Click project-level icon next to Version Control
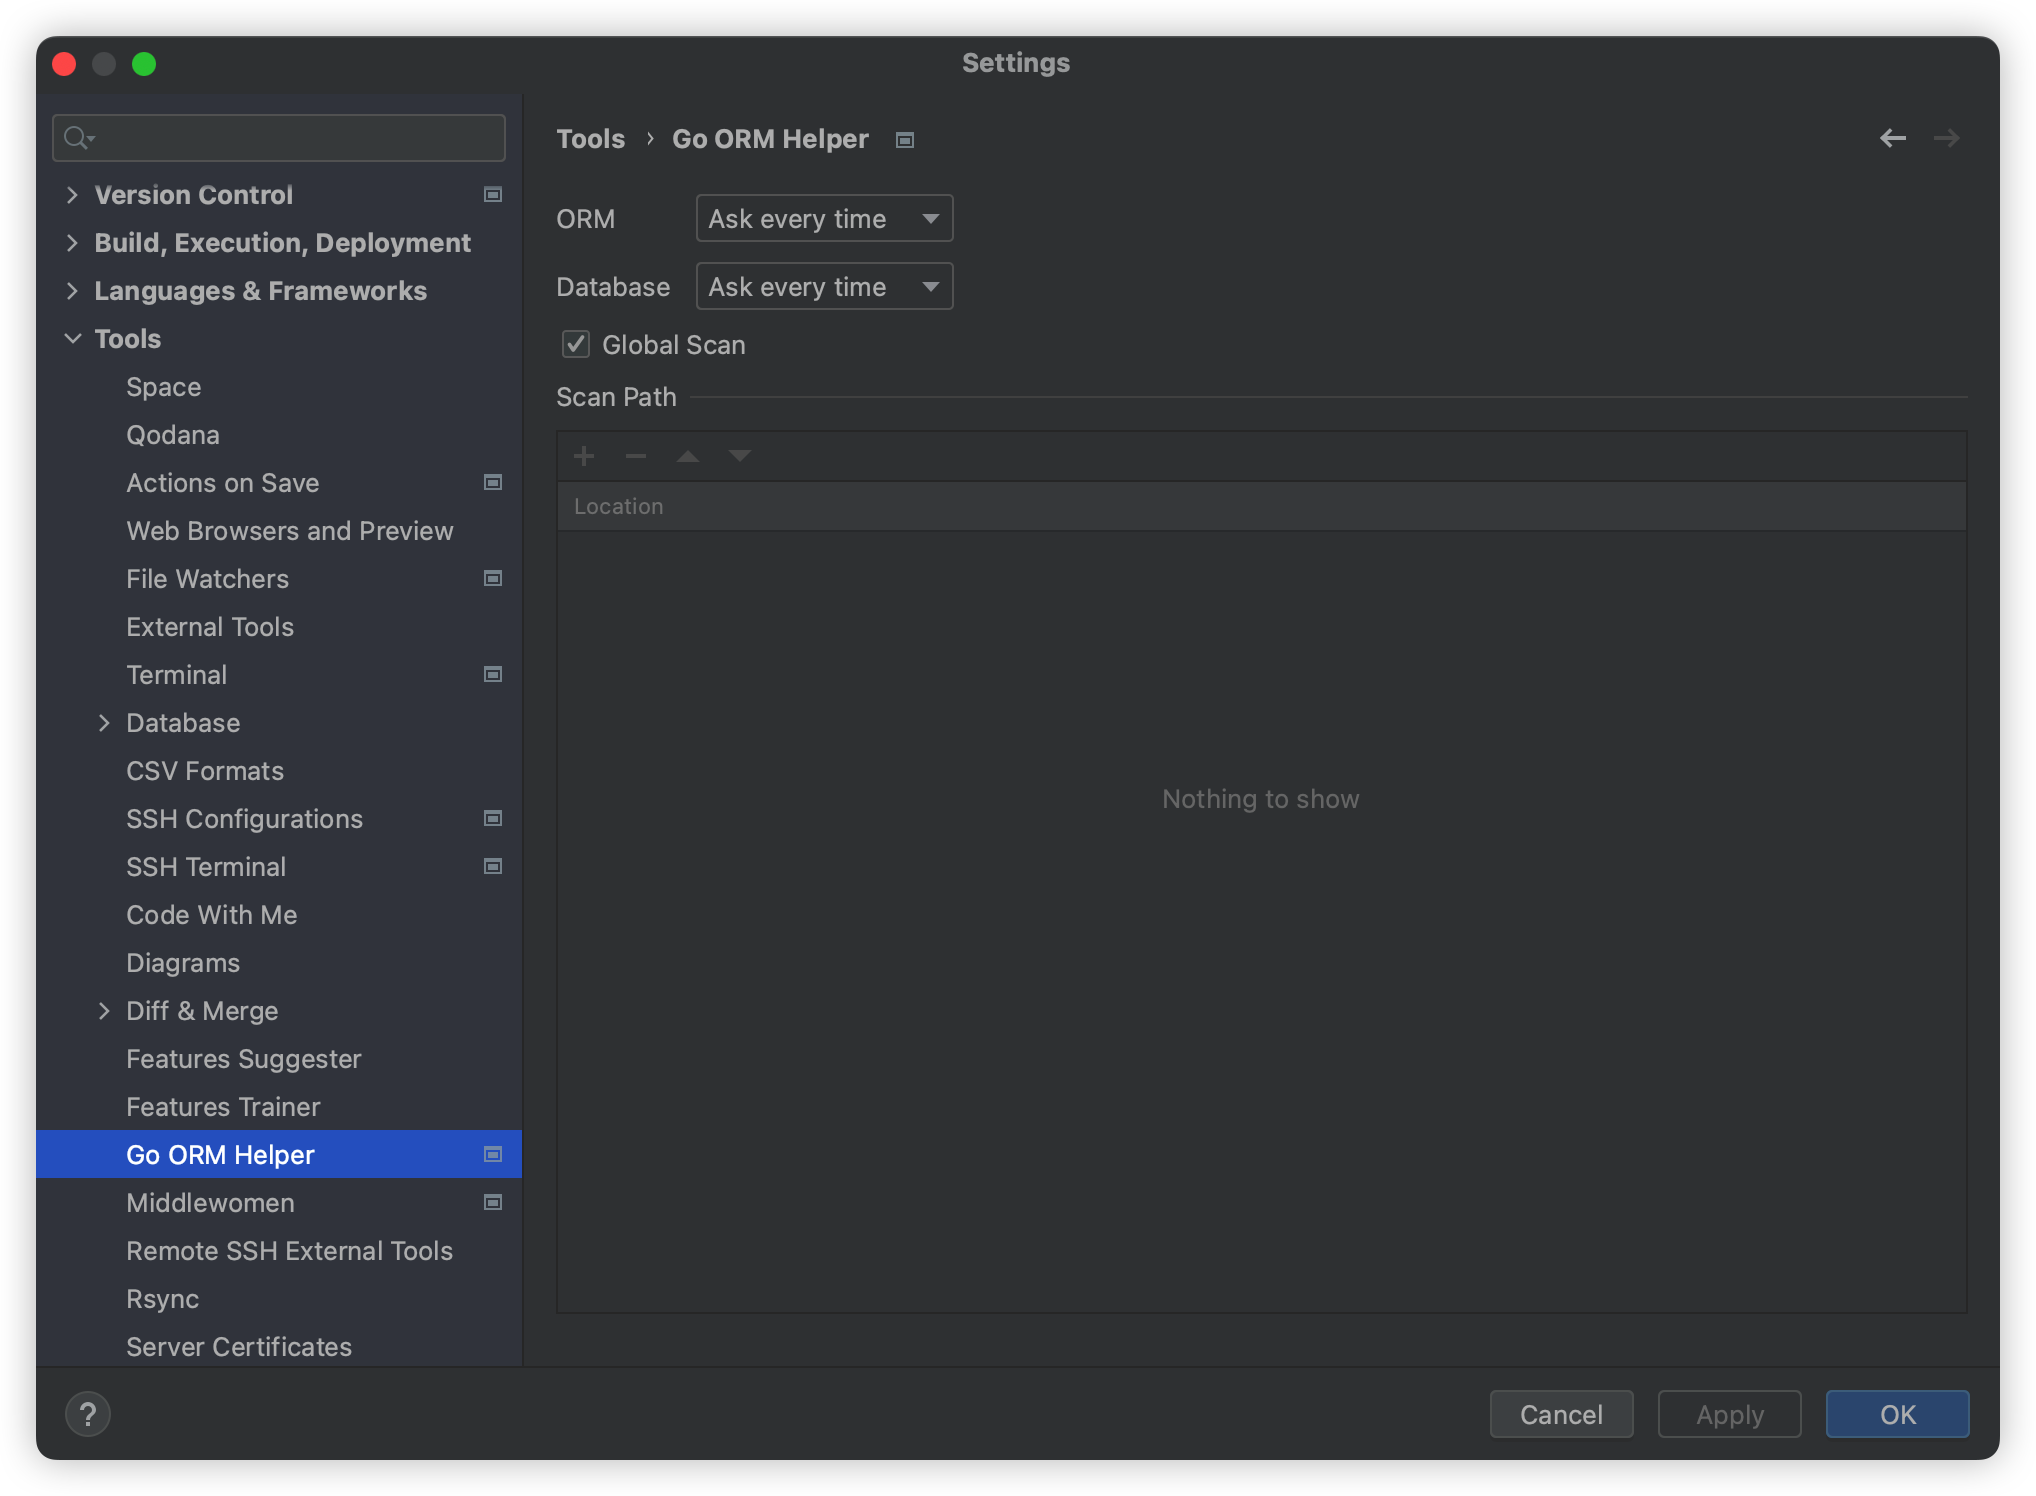The height and width of the screenshot is (1496, 2036). (493, 194)
